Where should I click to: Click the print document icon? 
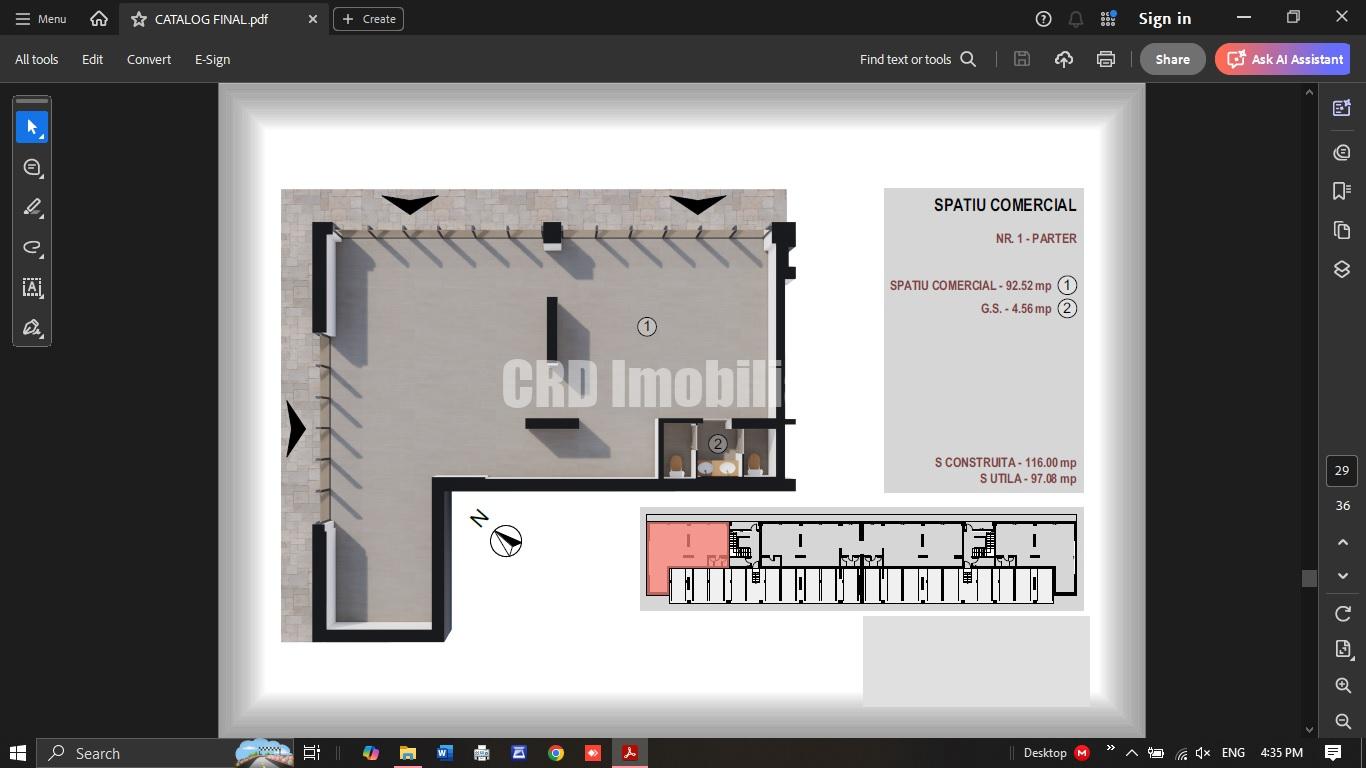click(x=1105, y=60)
